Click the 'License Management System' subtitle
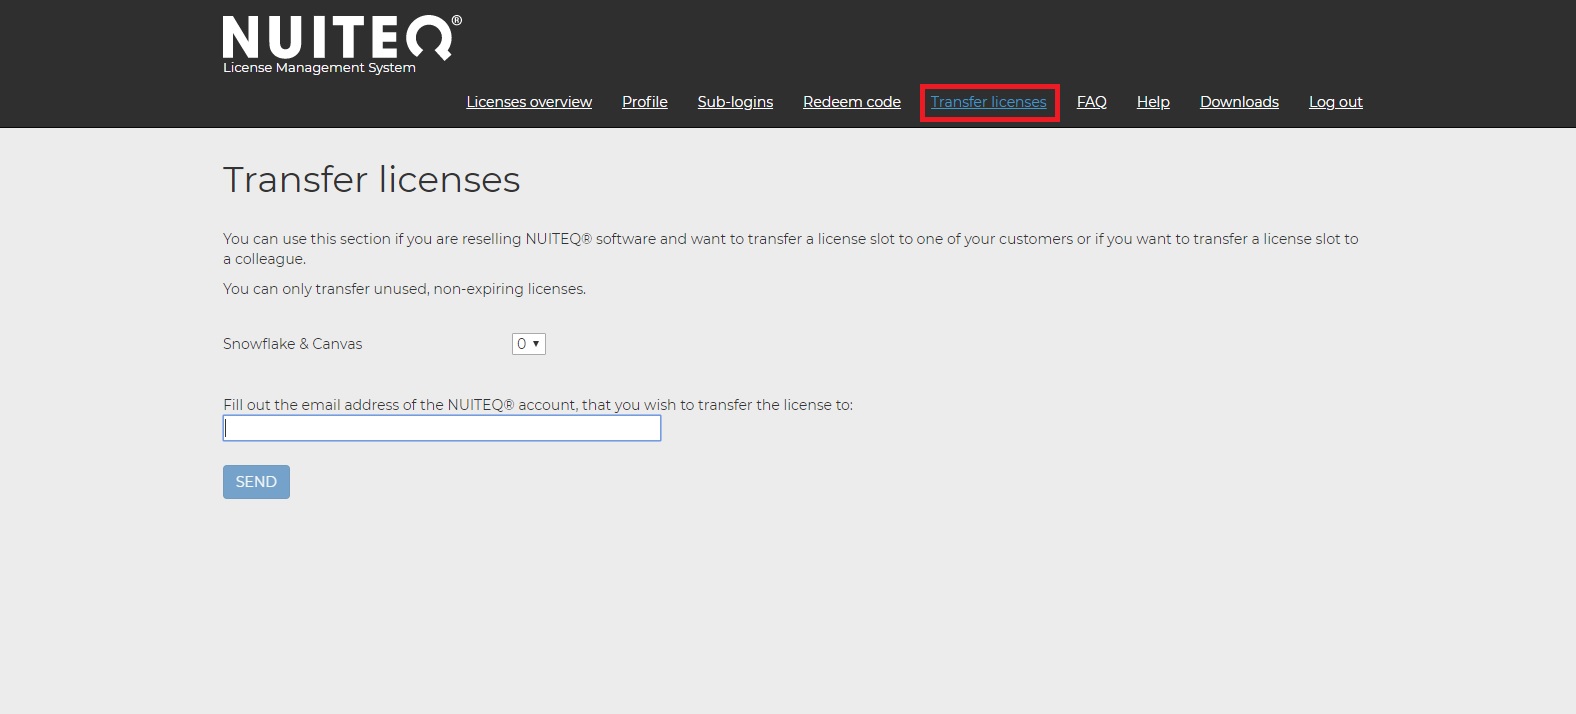The width and height of the screenshot is (1576, 714). 319,68
